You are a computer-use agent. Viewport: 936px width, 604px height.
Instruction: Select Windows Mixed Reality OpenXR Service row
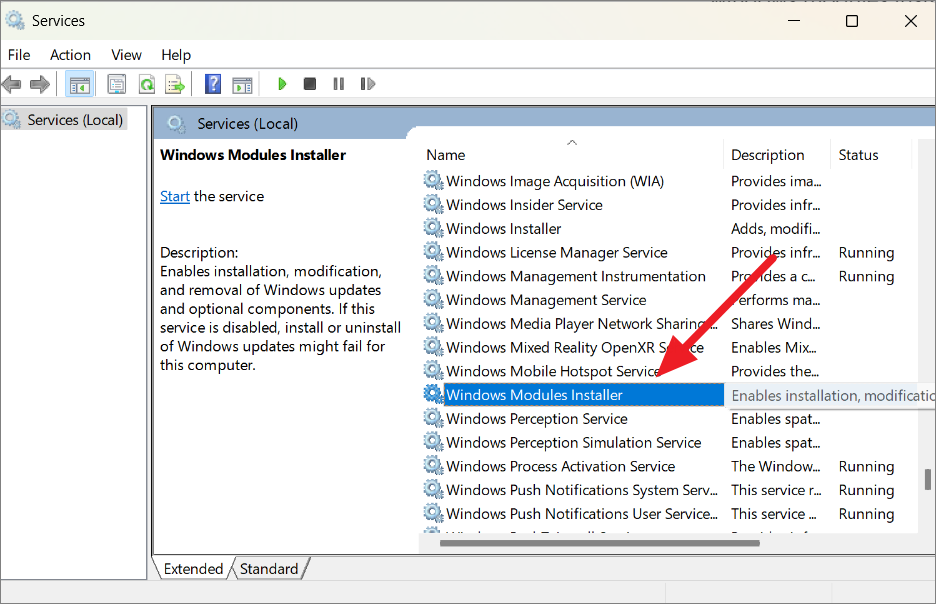[573, 347]
